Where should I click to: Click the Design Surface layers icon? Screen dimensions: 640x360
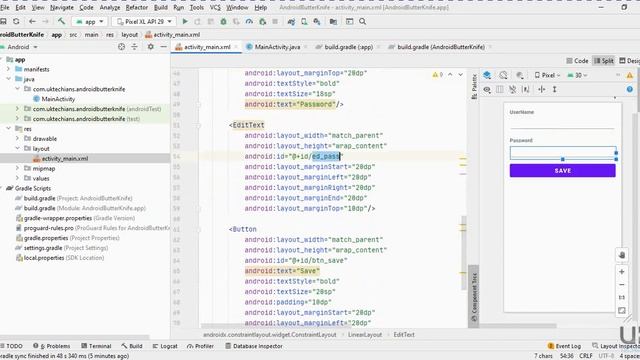click(x=487, y=75)
